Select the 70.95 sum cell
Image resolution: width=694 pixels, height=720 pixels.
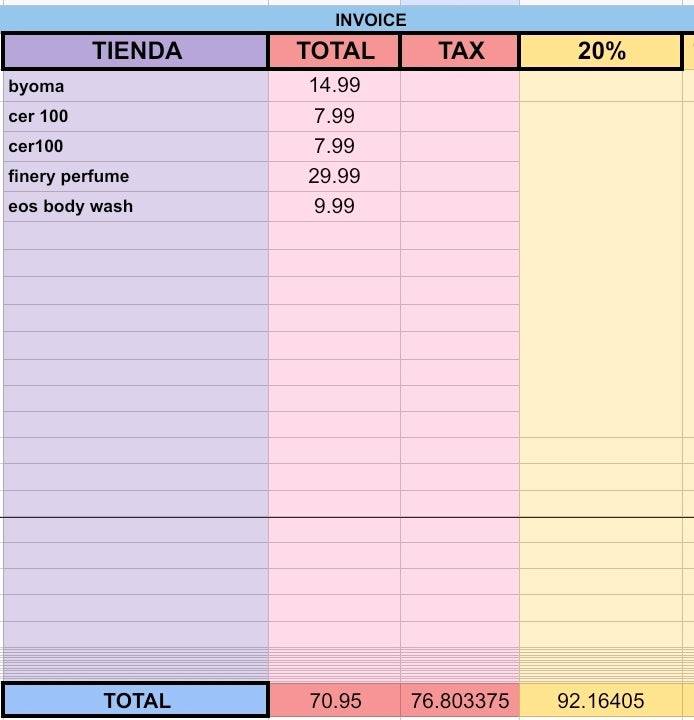click(335, 700)
